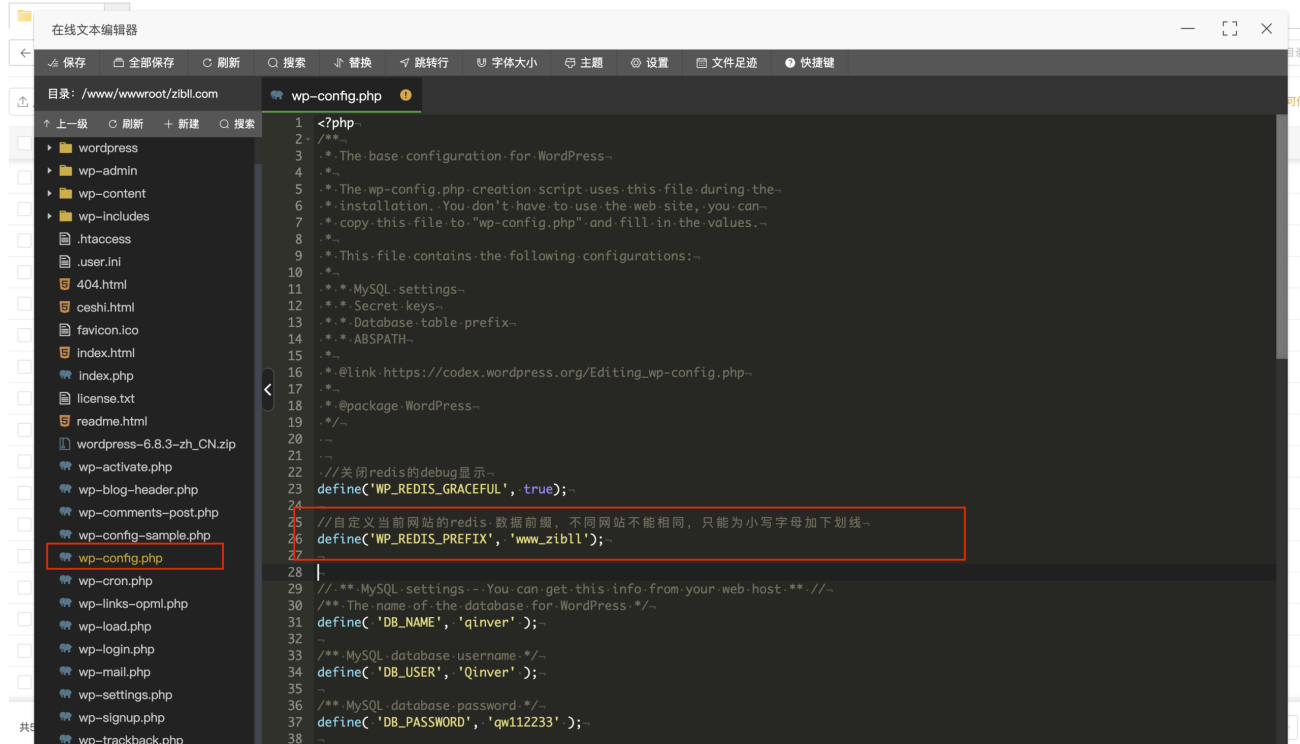Screen dimensions: 1300x744
Task: Create a new file using 新建
Action: click(182, 123)
